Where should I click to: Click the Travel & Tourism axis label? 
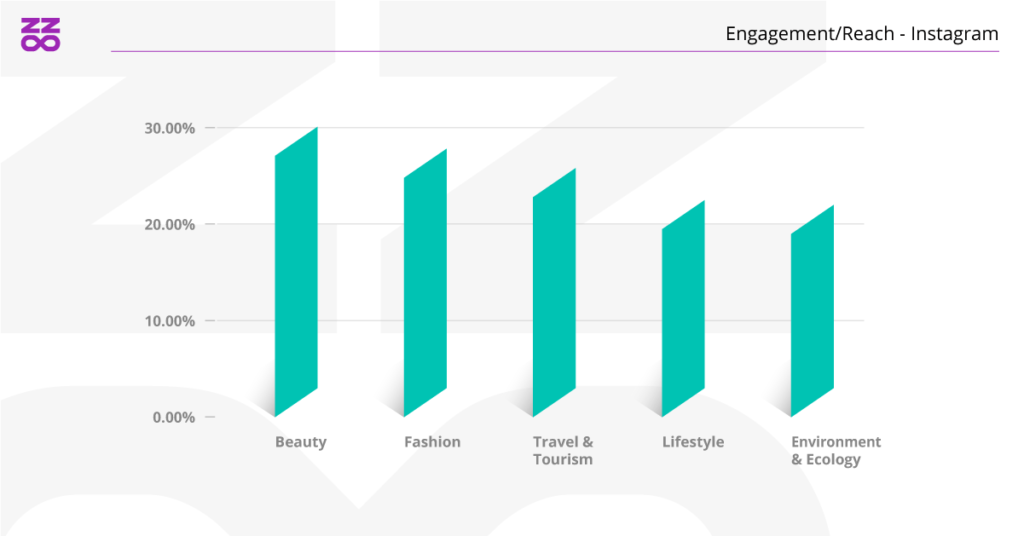pos(563,451)
